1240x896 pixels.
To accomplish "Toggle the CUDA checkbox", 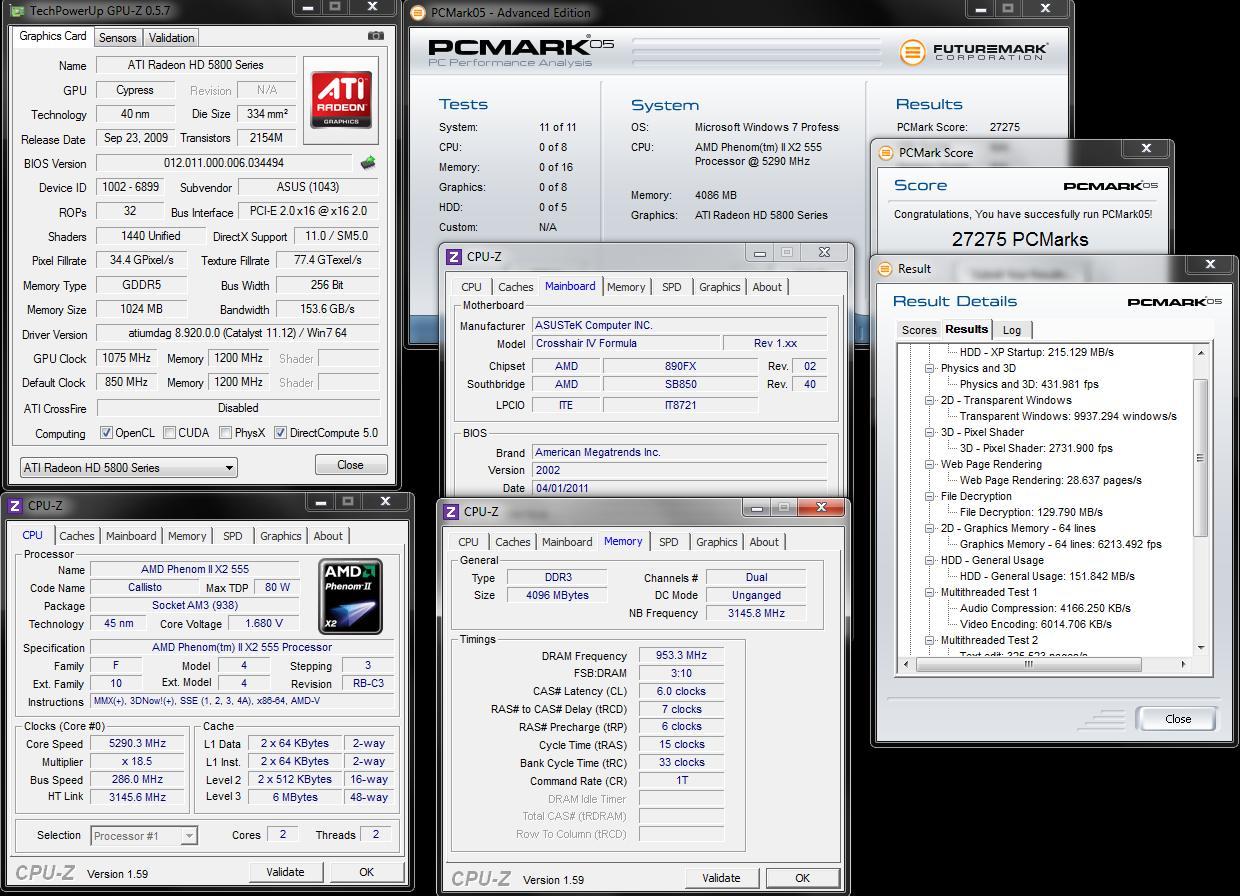I will [169, 433].
